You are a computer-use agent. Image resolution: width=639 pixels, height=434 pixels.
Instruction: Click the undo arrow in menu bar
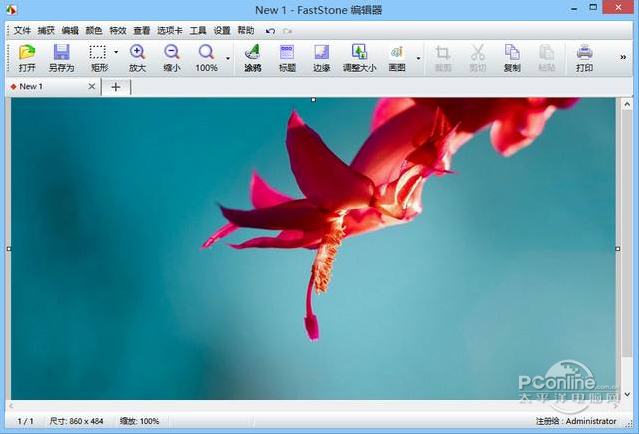[x=270, y=31]
